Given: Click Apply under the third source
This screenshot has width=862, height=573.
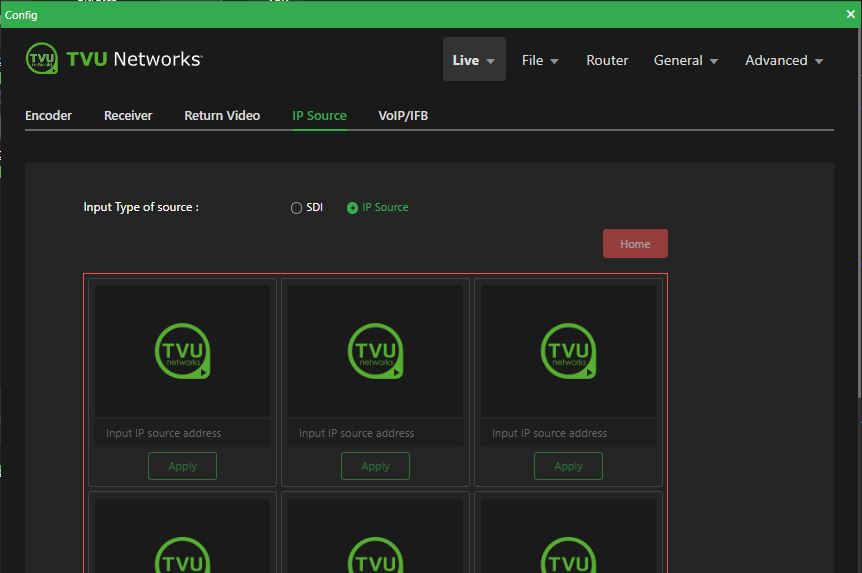Looking at the screenshot, I should [x=568, y=466].
